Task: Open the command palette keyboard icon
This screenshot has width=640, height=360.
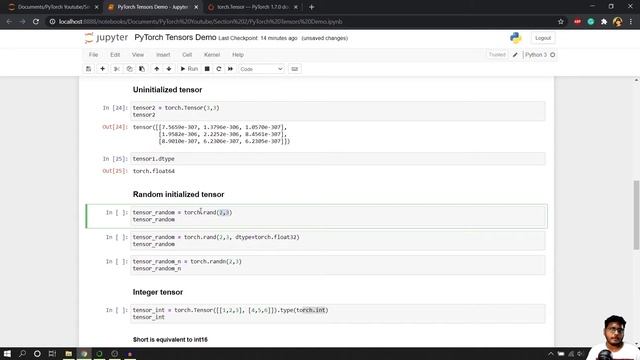Action: click(x=295, y=69)
